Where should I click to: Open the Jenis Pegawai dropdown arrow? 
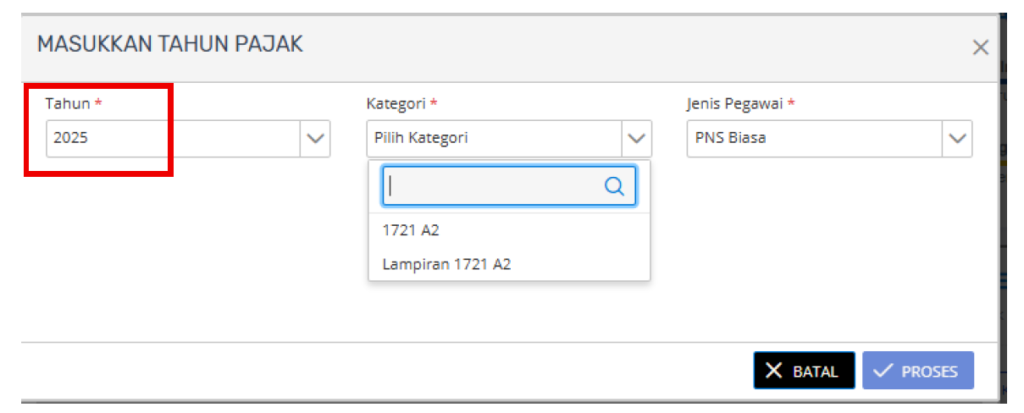coord(957,138)
